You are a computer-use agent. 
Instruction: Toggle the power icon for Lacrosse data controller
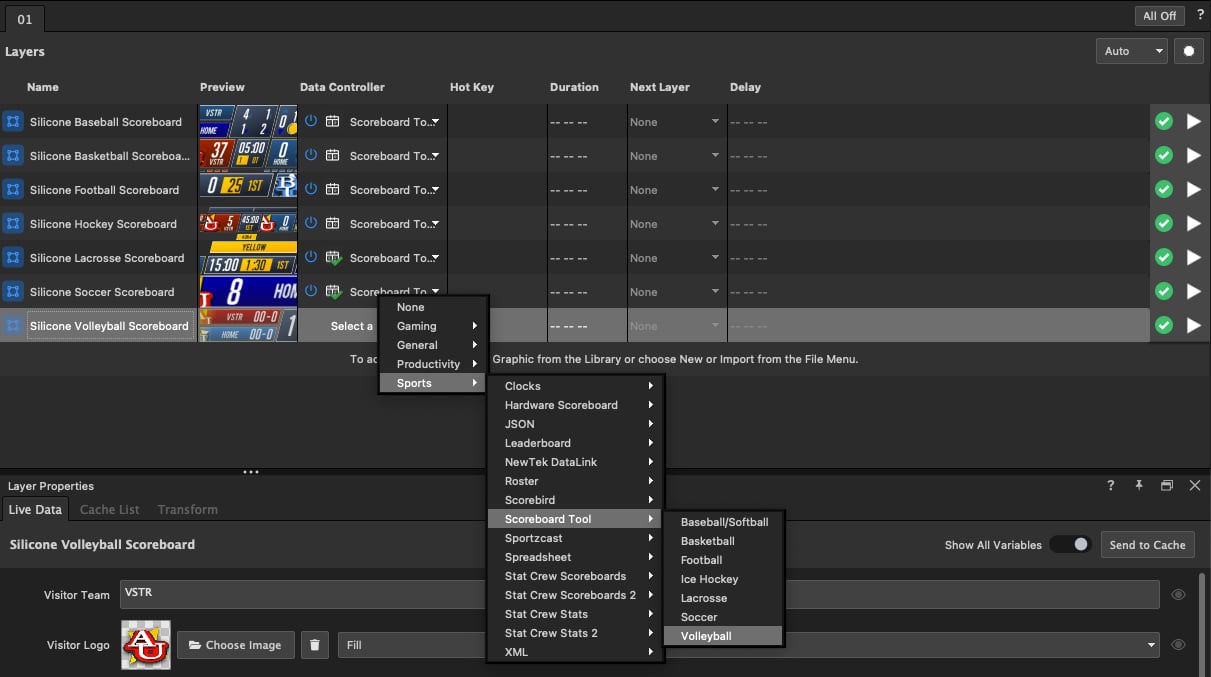[x=311, y=257]
